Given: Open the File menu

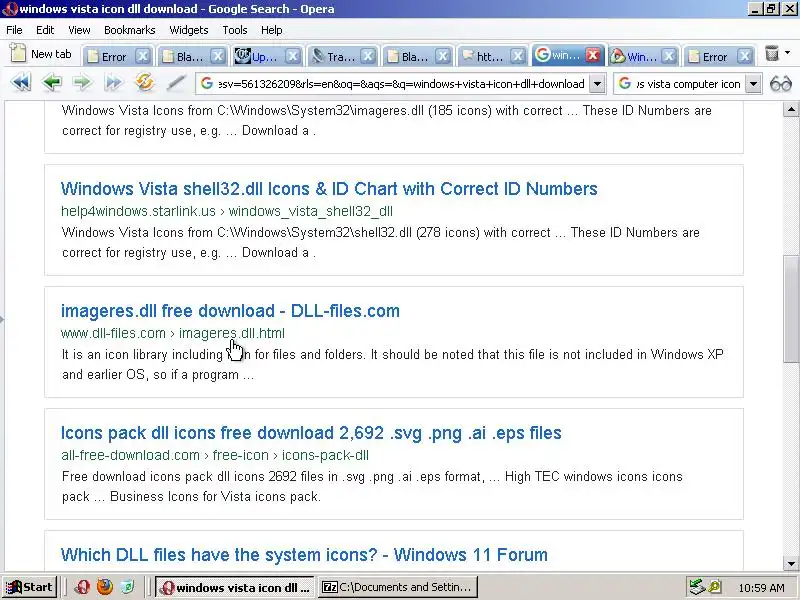Looking at the screenshot, I should pos(14,30).
